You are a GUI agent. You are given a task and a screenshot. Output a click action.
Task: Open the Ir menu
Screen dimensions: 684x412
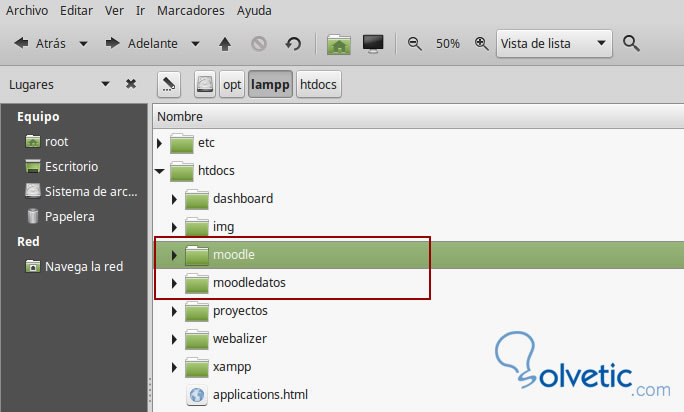140,10
